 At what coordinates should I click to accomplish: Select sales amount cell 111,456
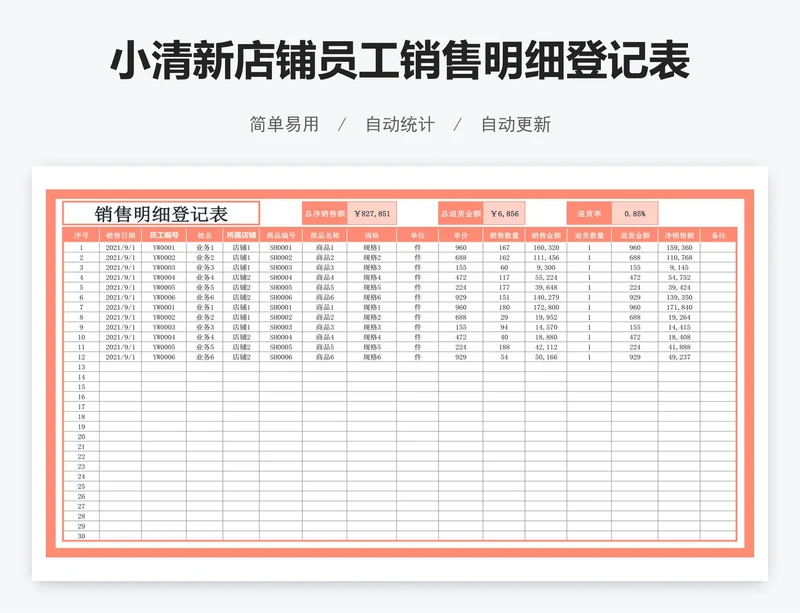pos(546,258)
